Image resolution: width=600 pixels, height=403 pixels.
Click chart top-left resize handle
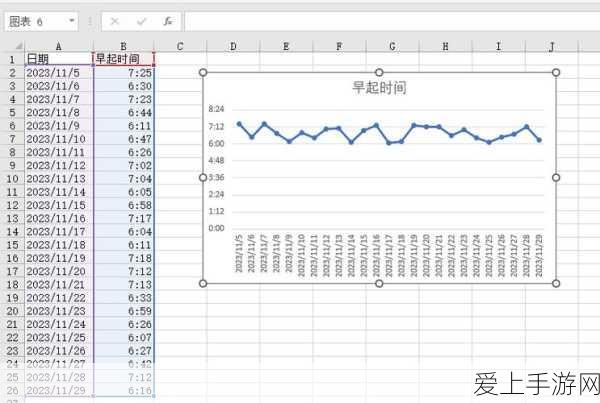tap(203, 72)
